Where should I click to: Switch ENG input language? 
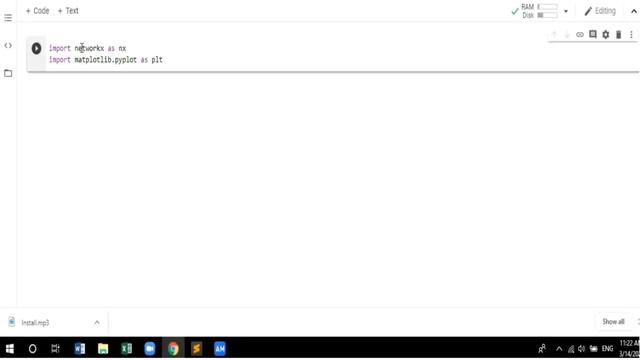pyautogui.click(x=607, y=349)
